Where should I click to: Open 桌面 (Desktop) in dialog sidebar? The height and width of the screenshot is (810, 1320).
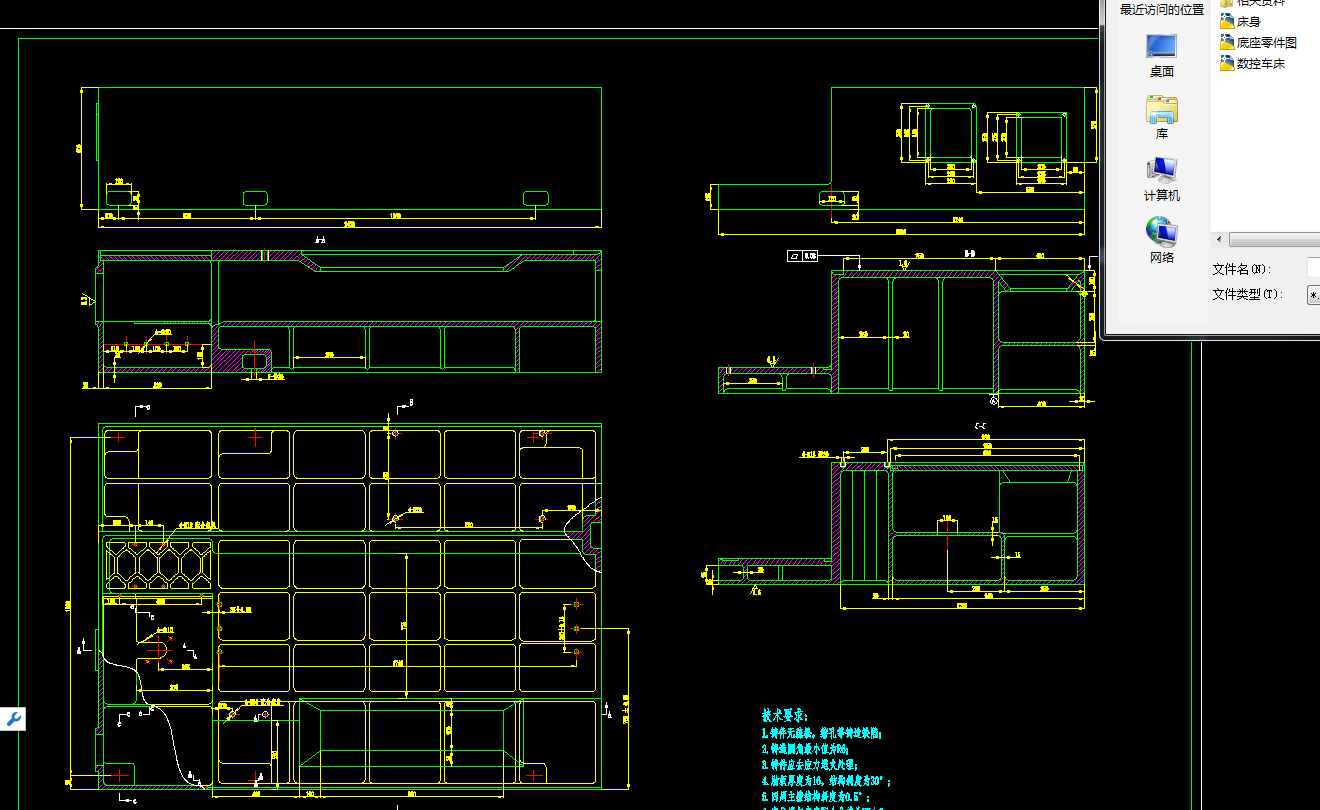(1161, 55)
